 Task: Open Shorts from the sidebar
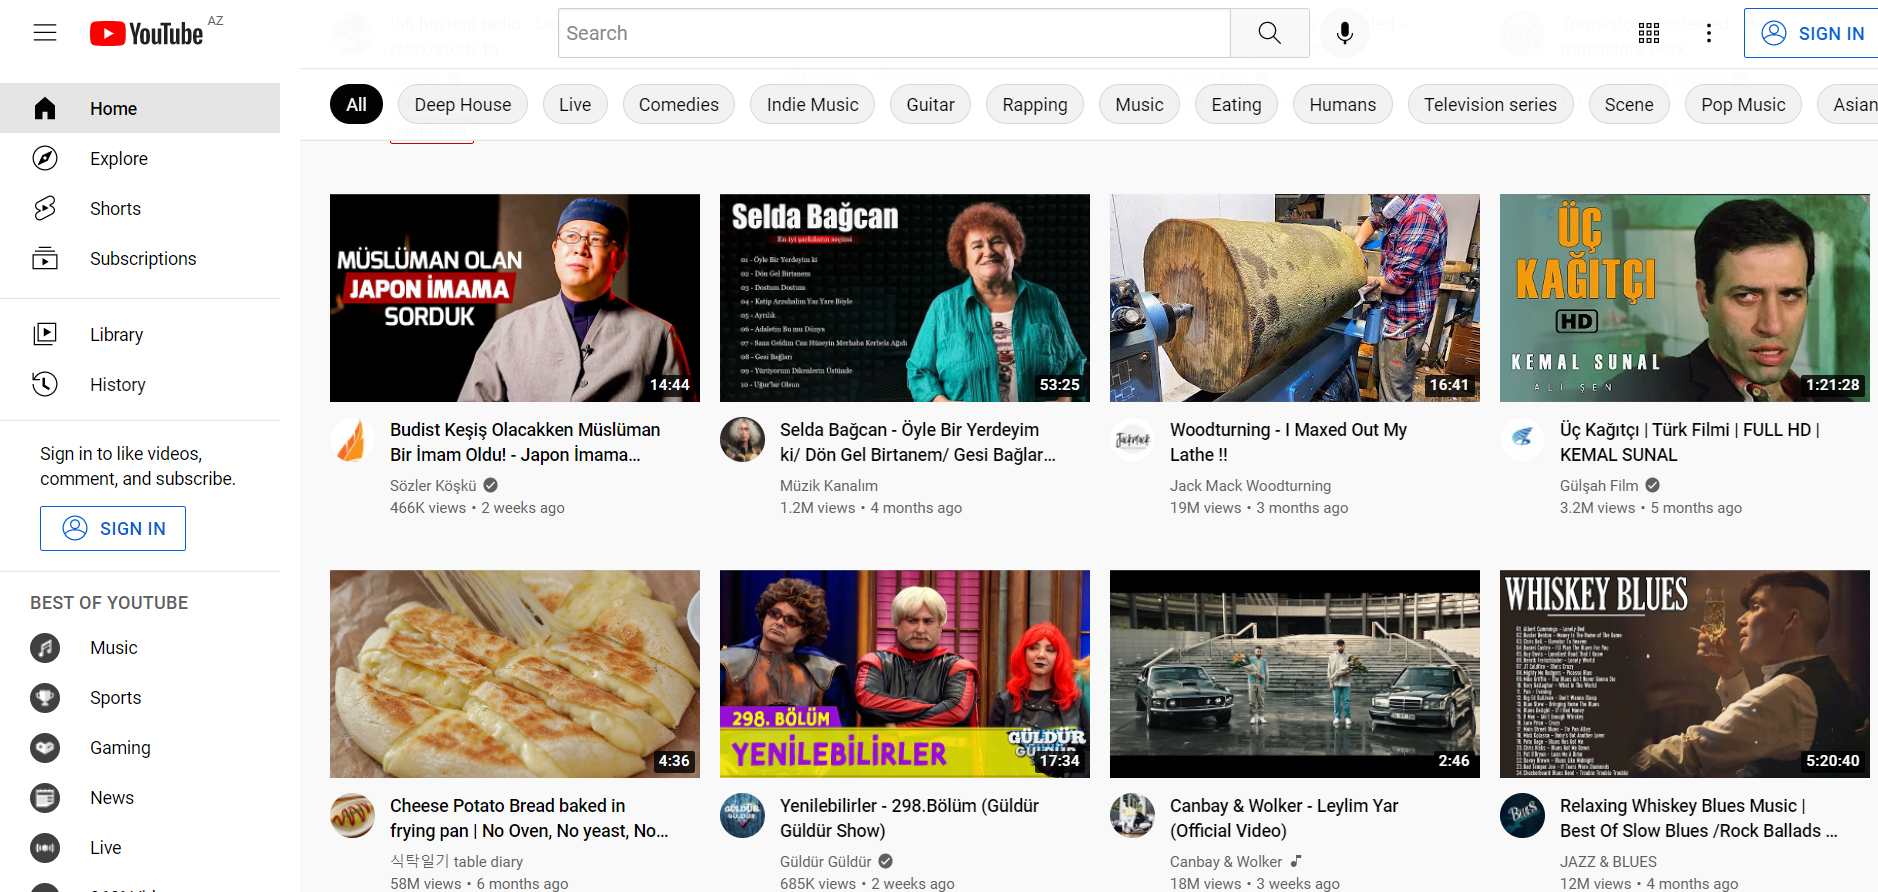coord(140,208)
